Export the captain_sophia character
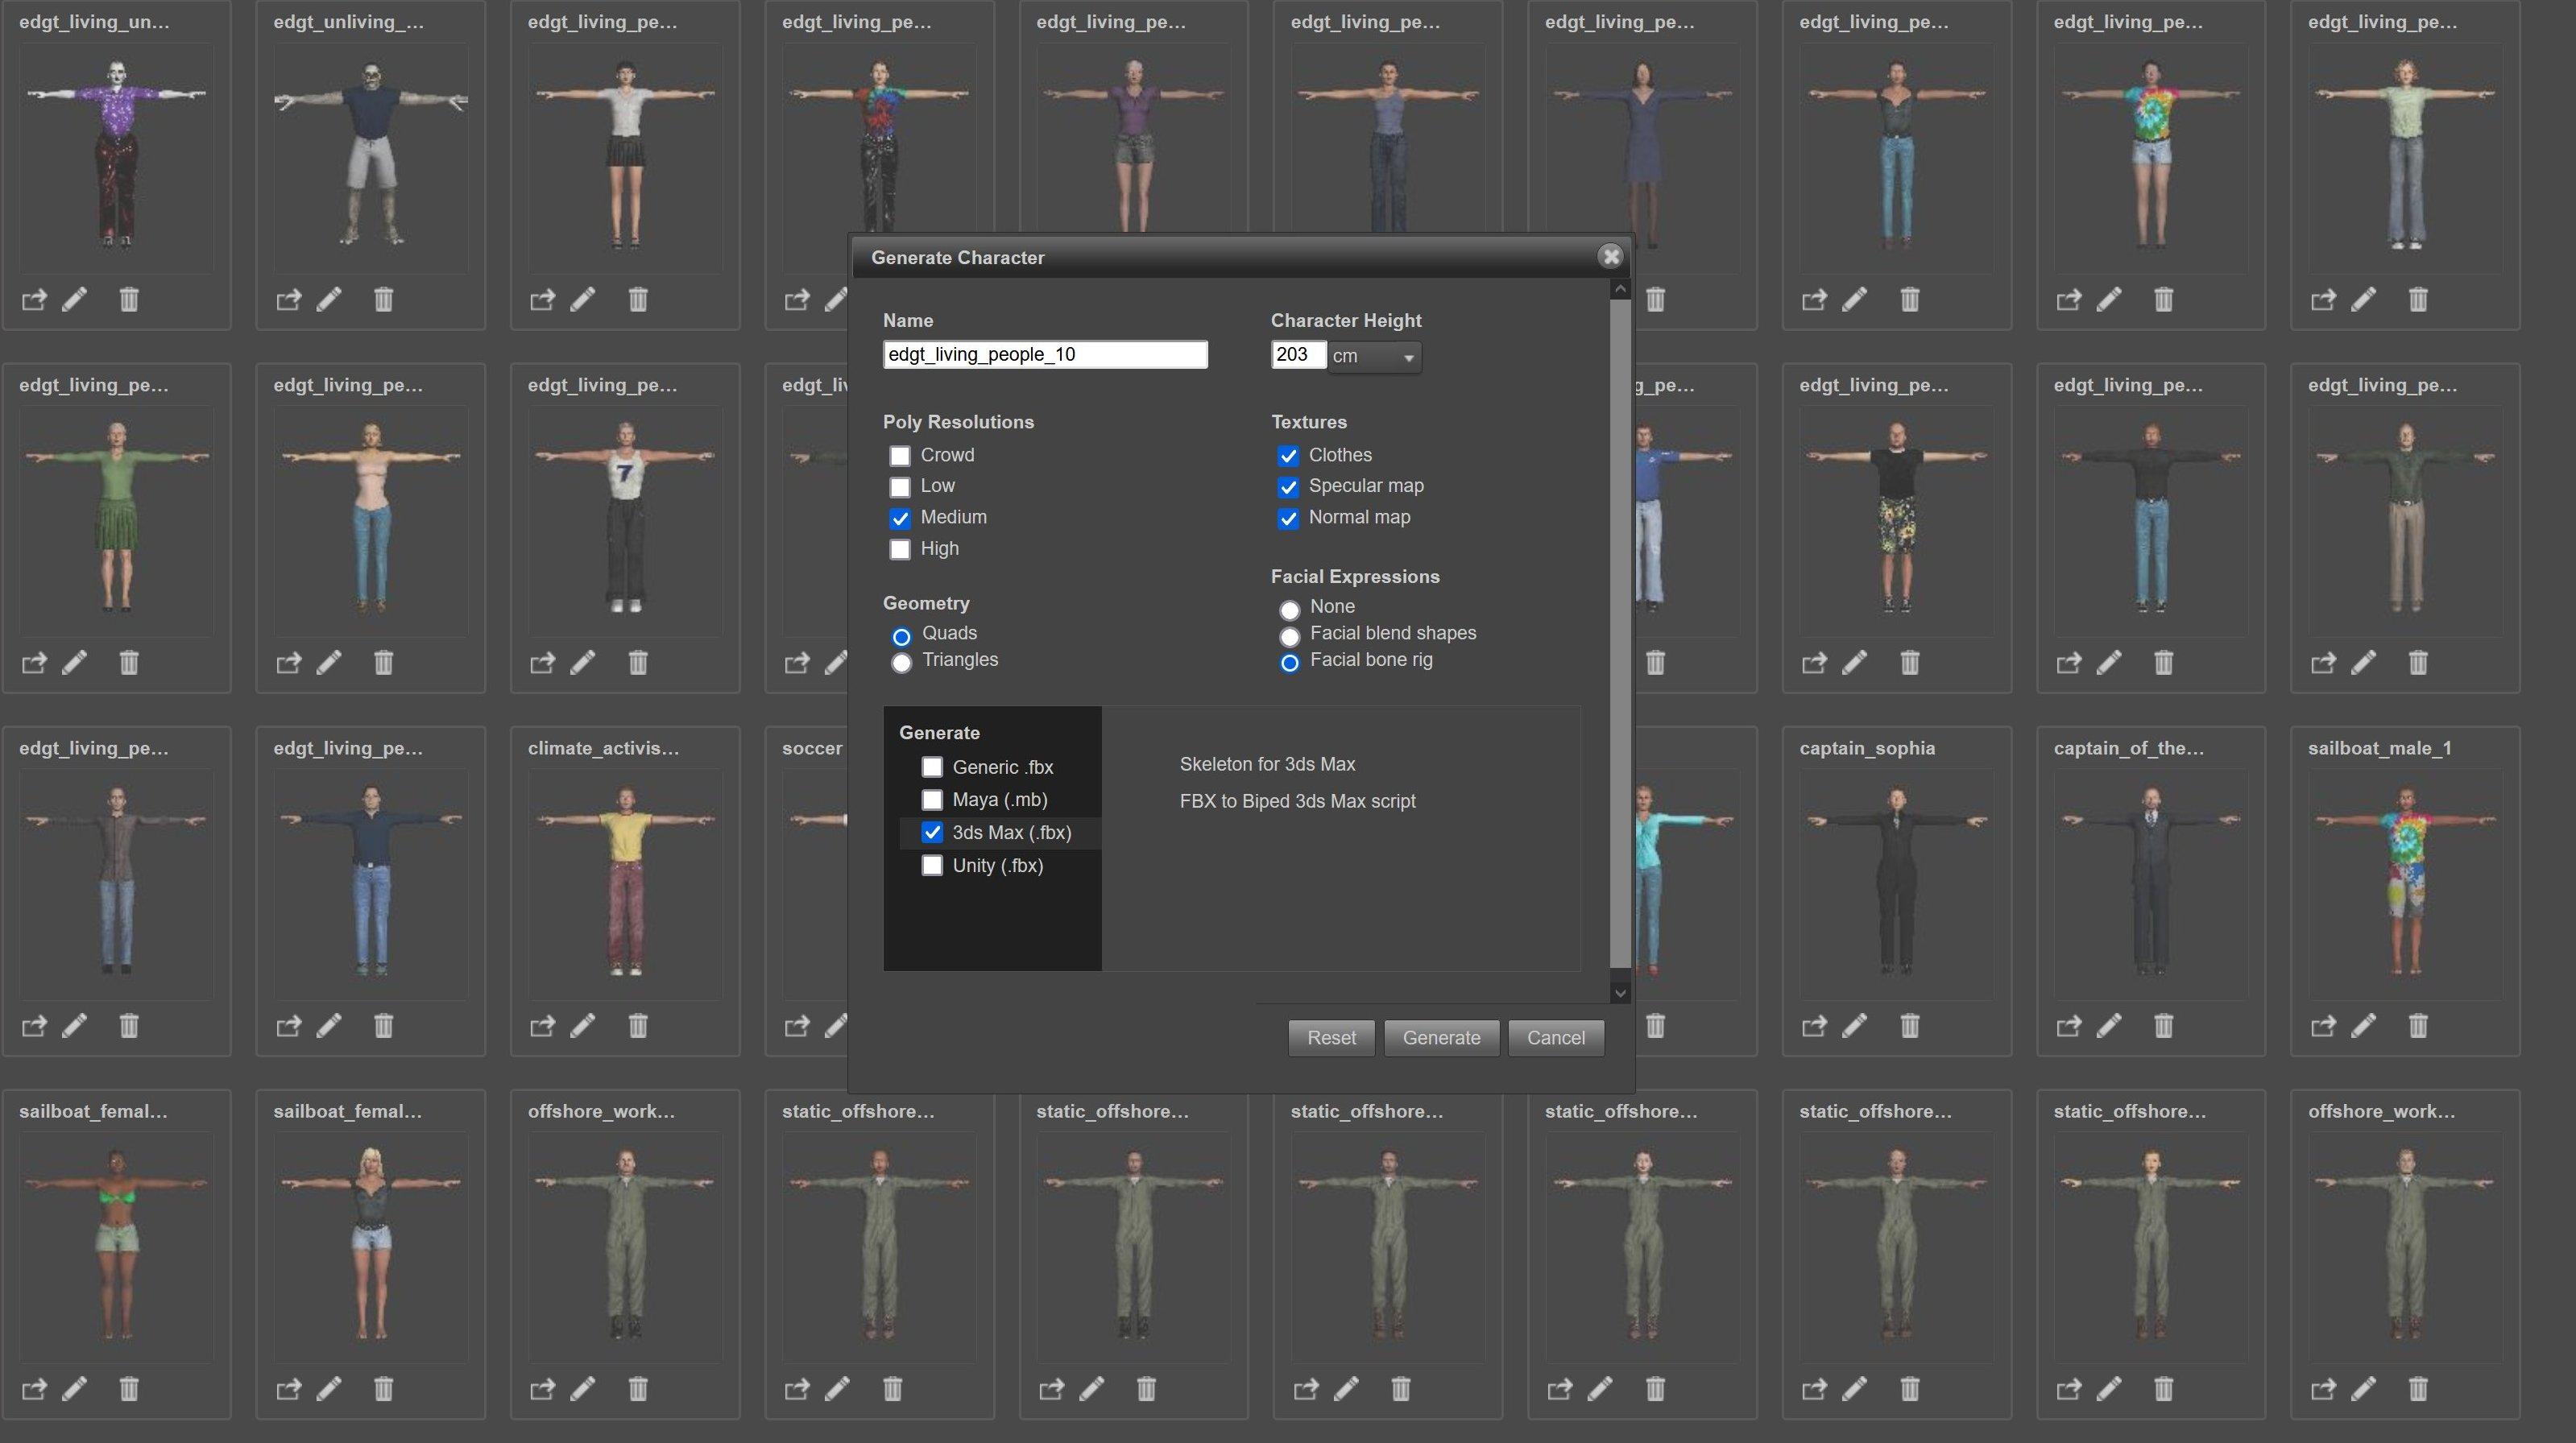 tap(1814, 1025)
